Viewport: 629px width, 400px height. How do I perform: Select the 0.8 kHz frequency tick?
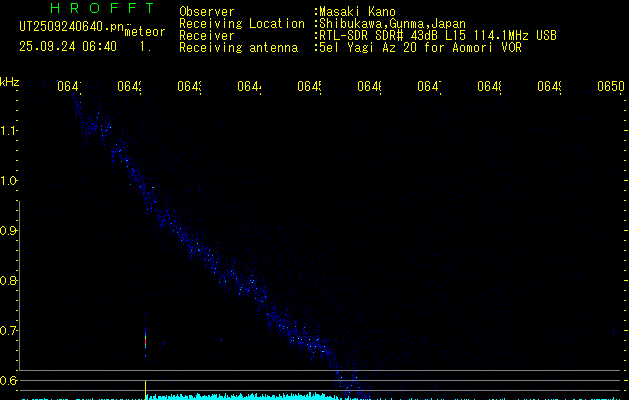pyautogui.click(x=9, y=281)
